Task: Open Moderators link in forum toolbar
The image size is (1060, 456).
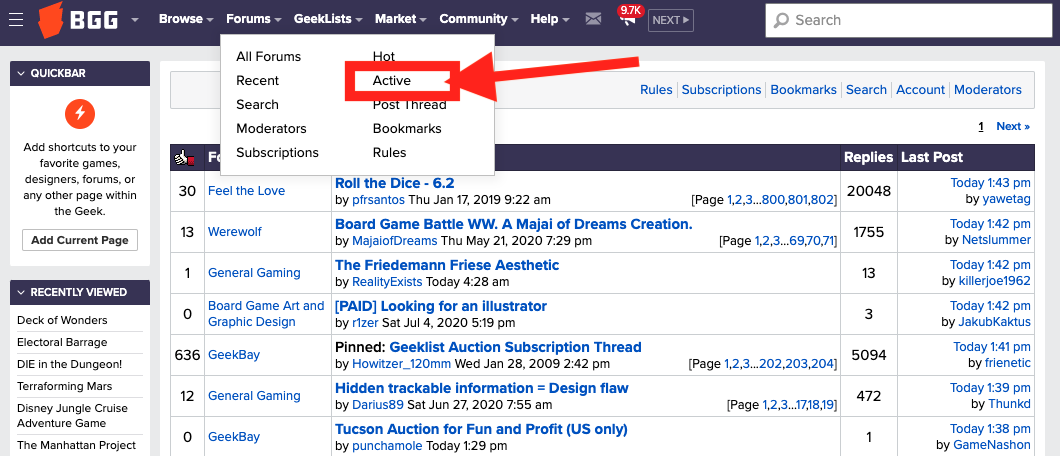Action: point(988,90)
